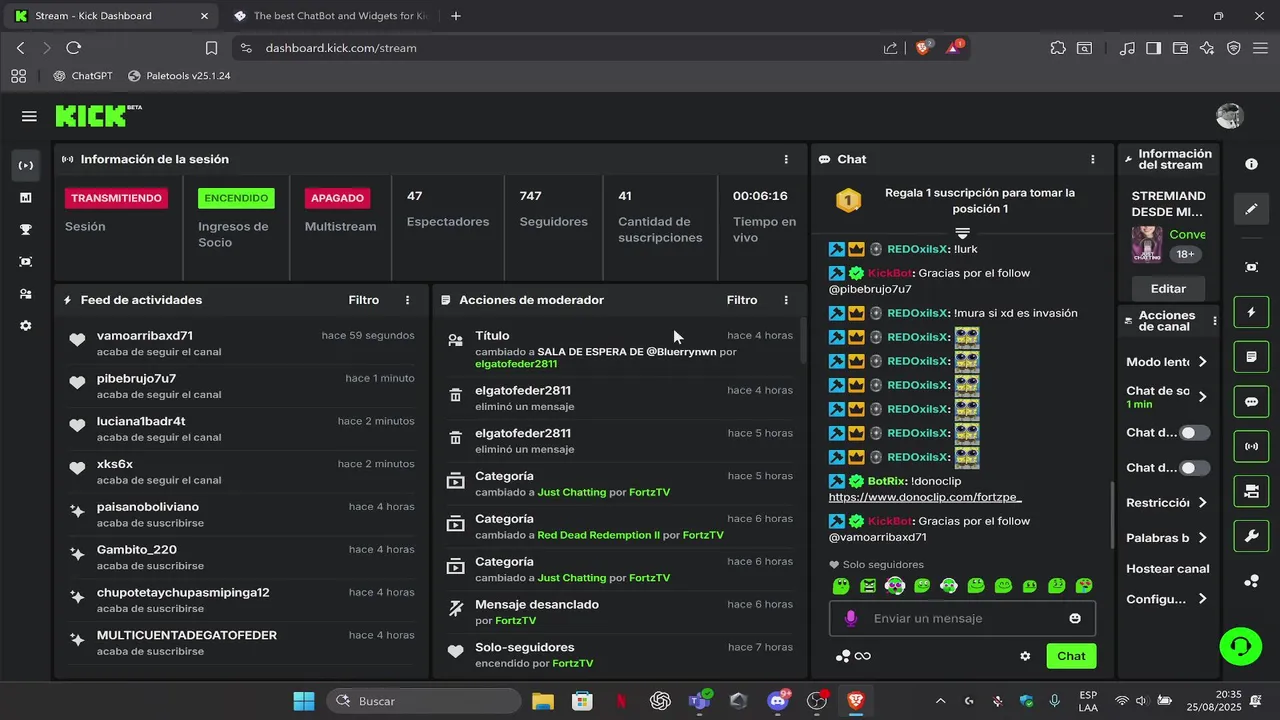
Task: Open the analytics chart icon in sidebar
Action: (x=26, y=198)
